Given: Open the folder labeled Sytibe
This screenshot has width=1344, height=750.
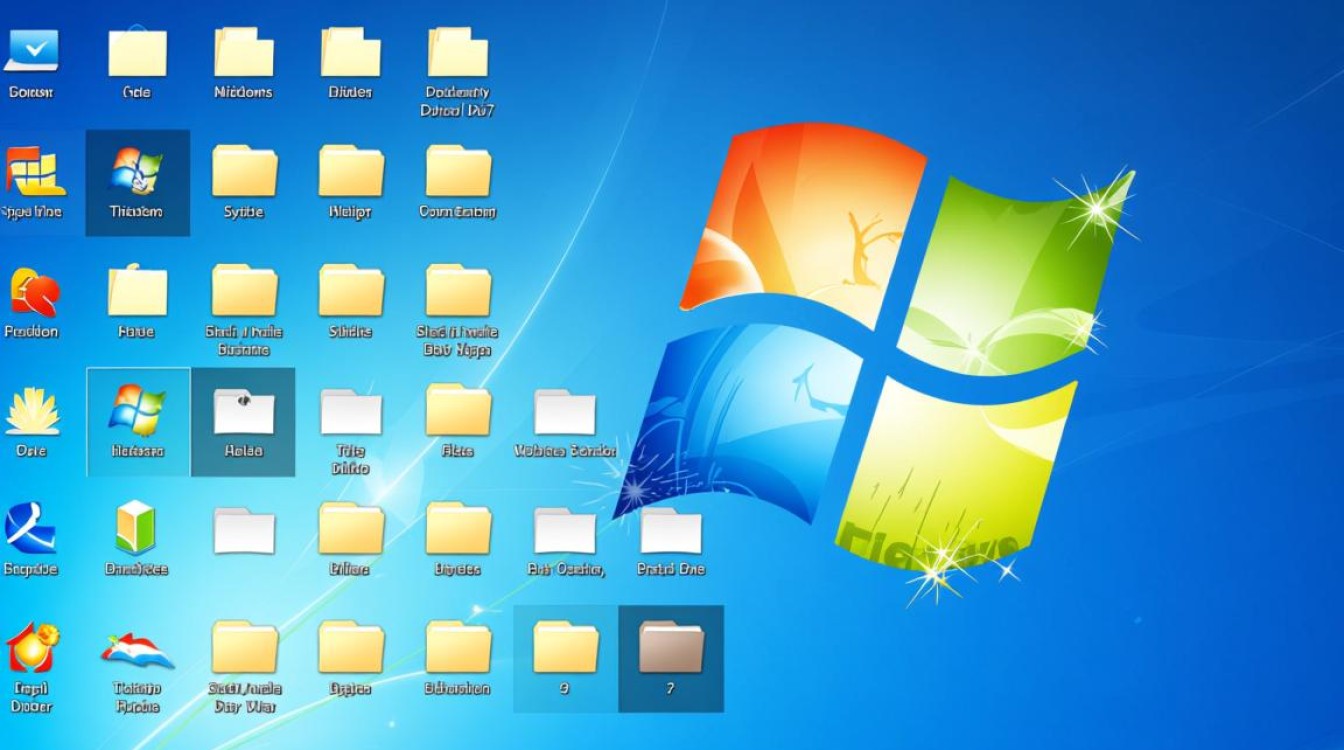Looking at the screenshot, I should 244,171.
